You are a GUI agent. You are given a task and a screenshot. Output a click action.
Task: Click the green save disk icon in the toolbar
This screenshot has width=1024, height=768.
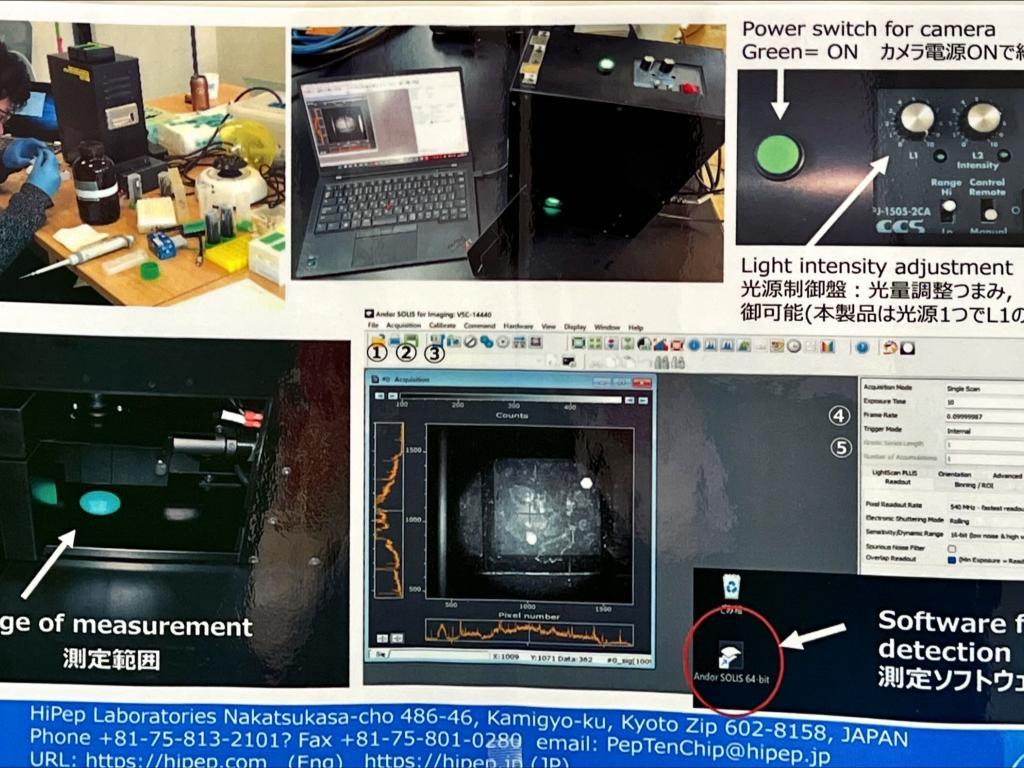(411, 341)
